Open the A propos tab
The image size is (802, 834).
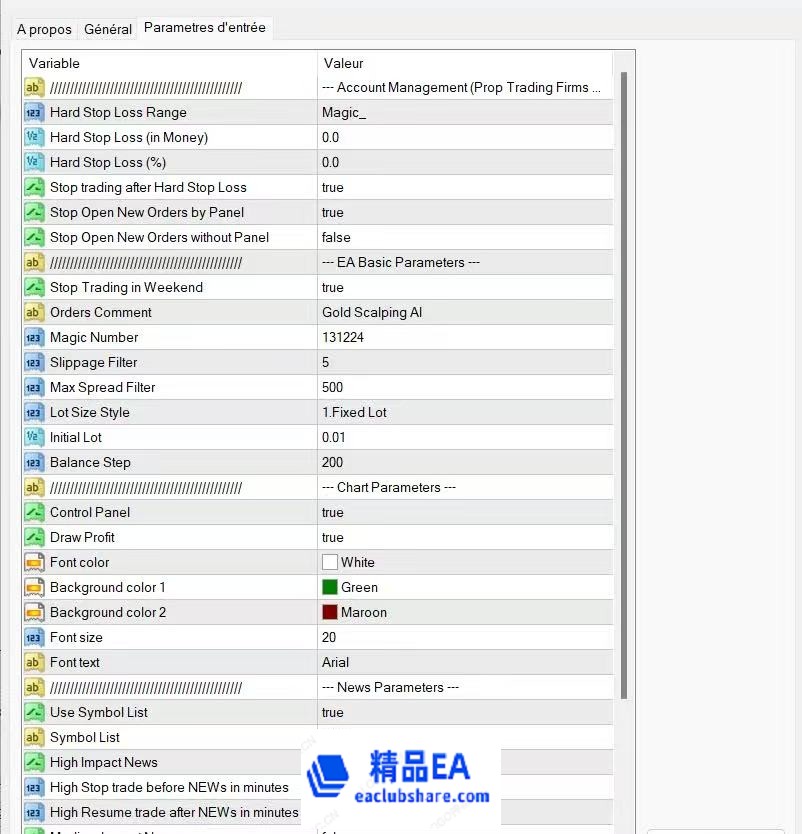coord(43,29)
